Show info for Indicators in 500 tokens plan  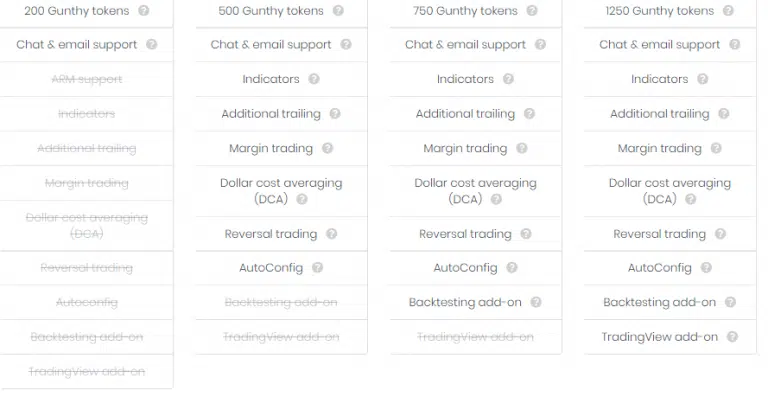[x=314, y=79]
